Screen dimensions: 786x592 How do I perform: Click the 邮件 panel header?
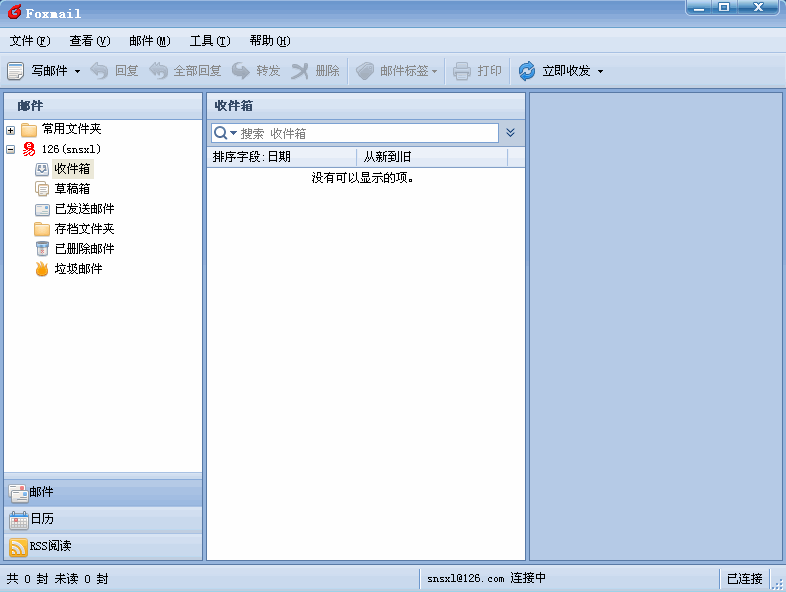pos(103,106)
